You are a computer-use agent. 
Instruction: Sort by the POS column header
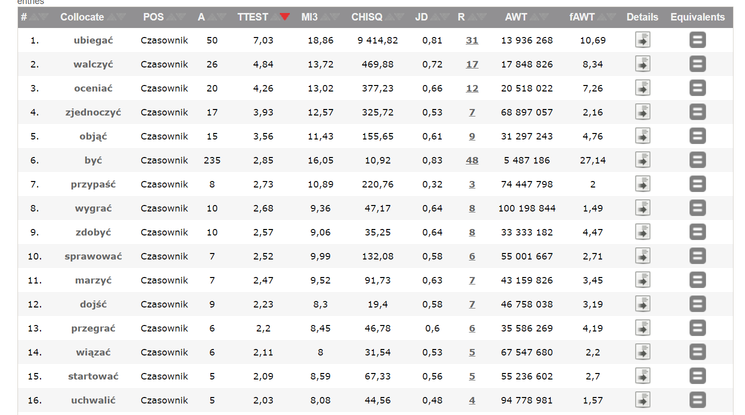pos(153,17)
